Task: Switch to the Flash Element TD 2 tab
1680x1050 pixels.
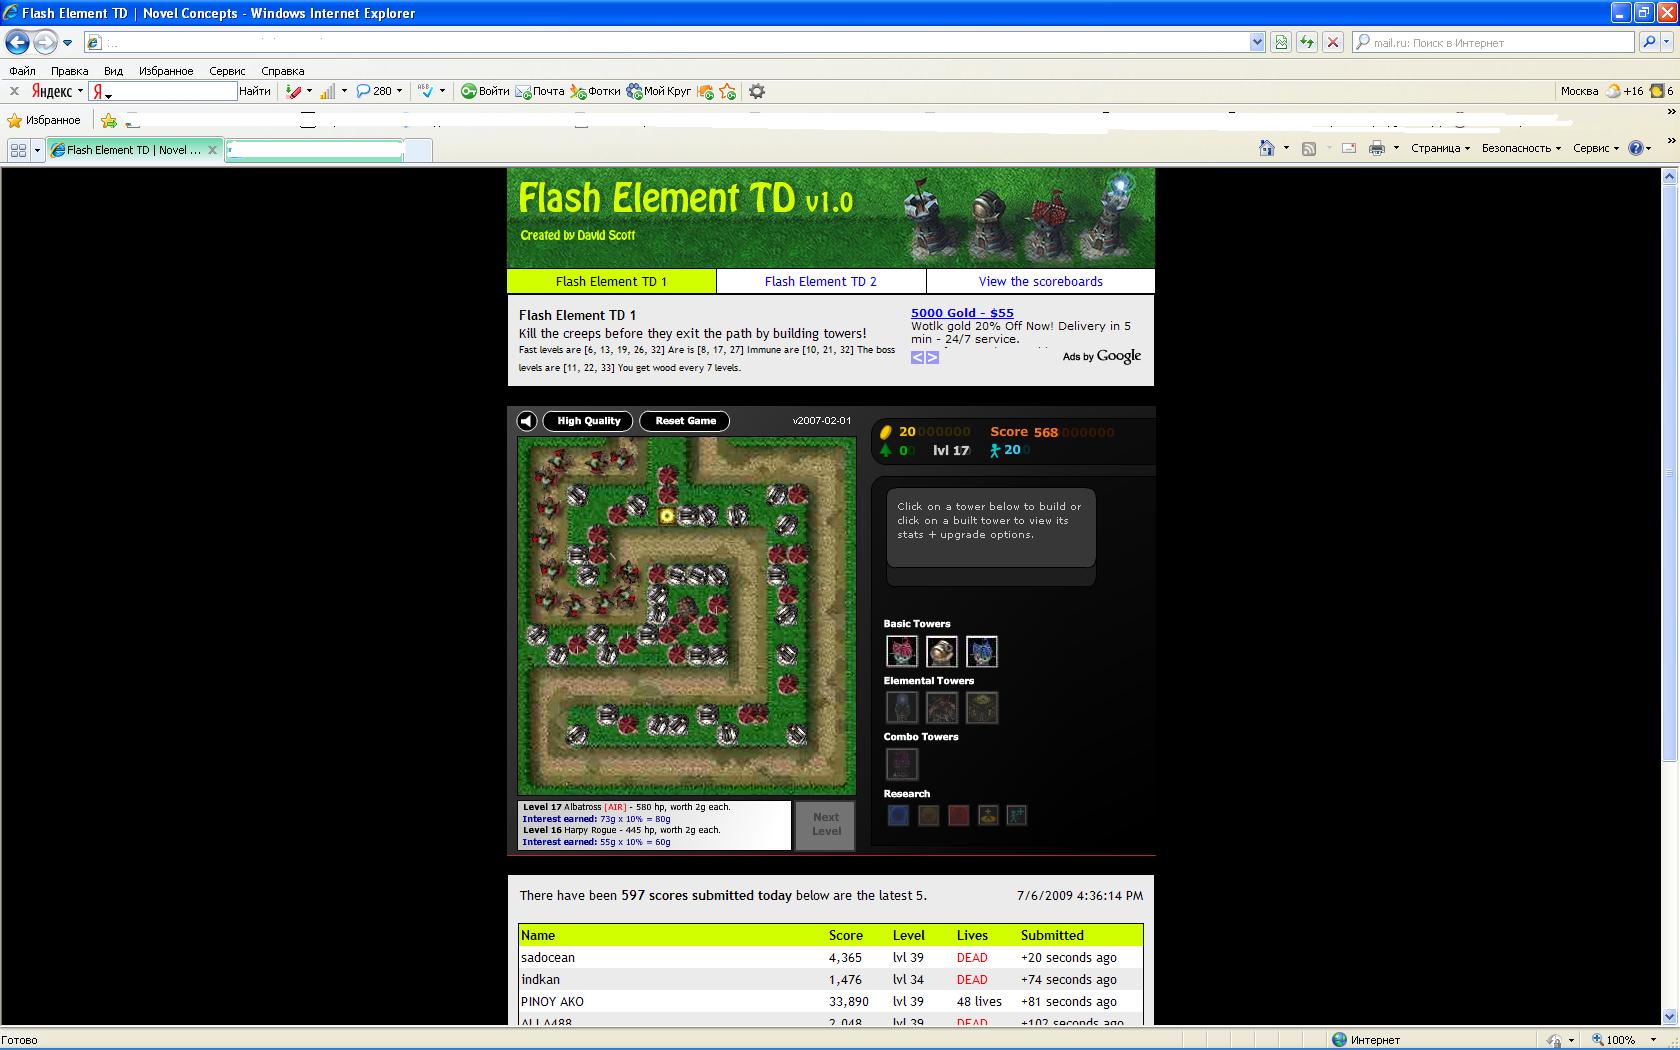Action: (x=820, y=281)
